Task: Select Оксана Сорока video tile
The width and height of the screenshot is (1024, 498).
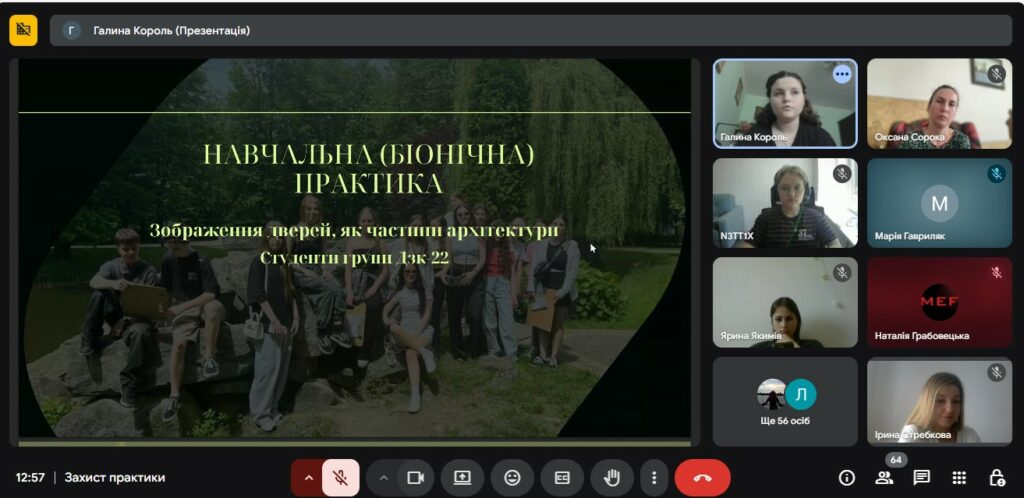Action: pyautogui.click(x=939, y=104)
